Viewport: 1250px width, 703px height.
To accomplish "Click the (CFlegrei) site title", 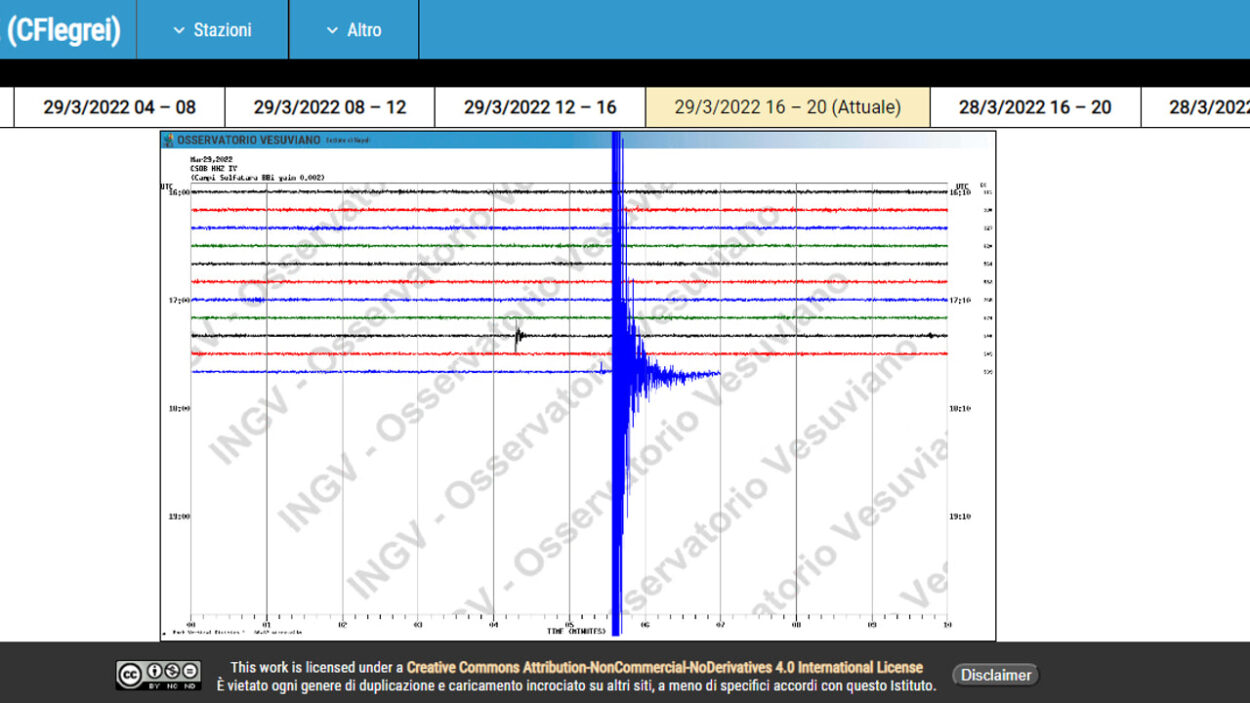I will [64, 30].
